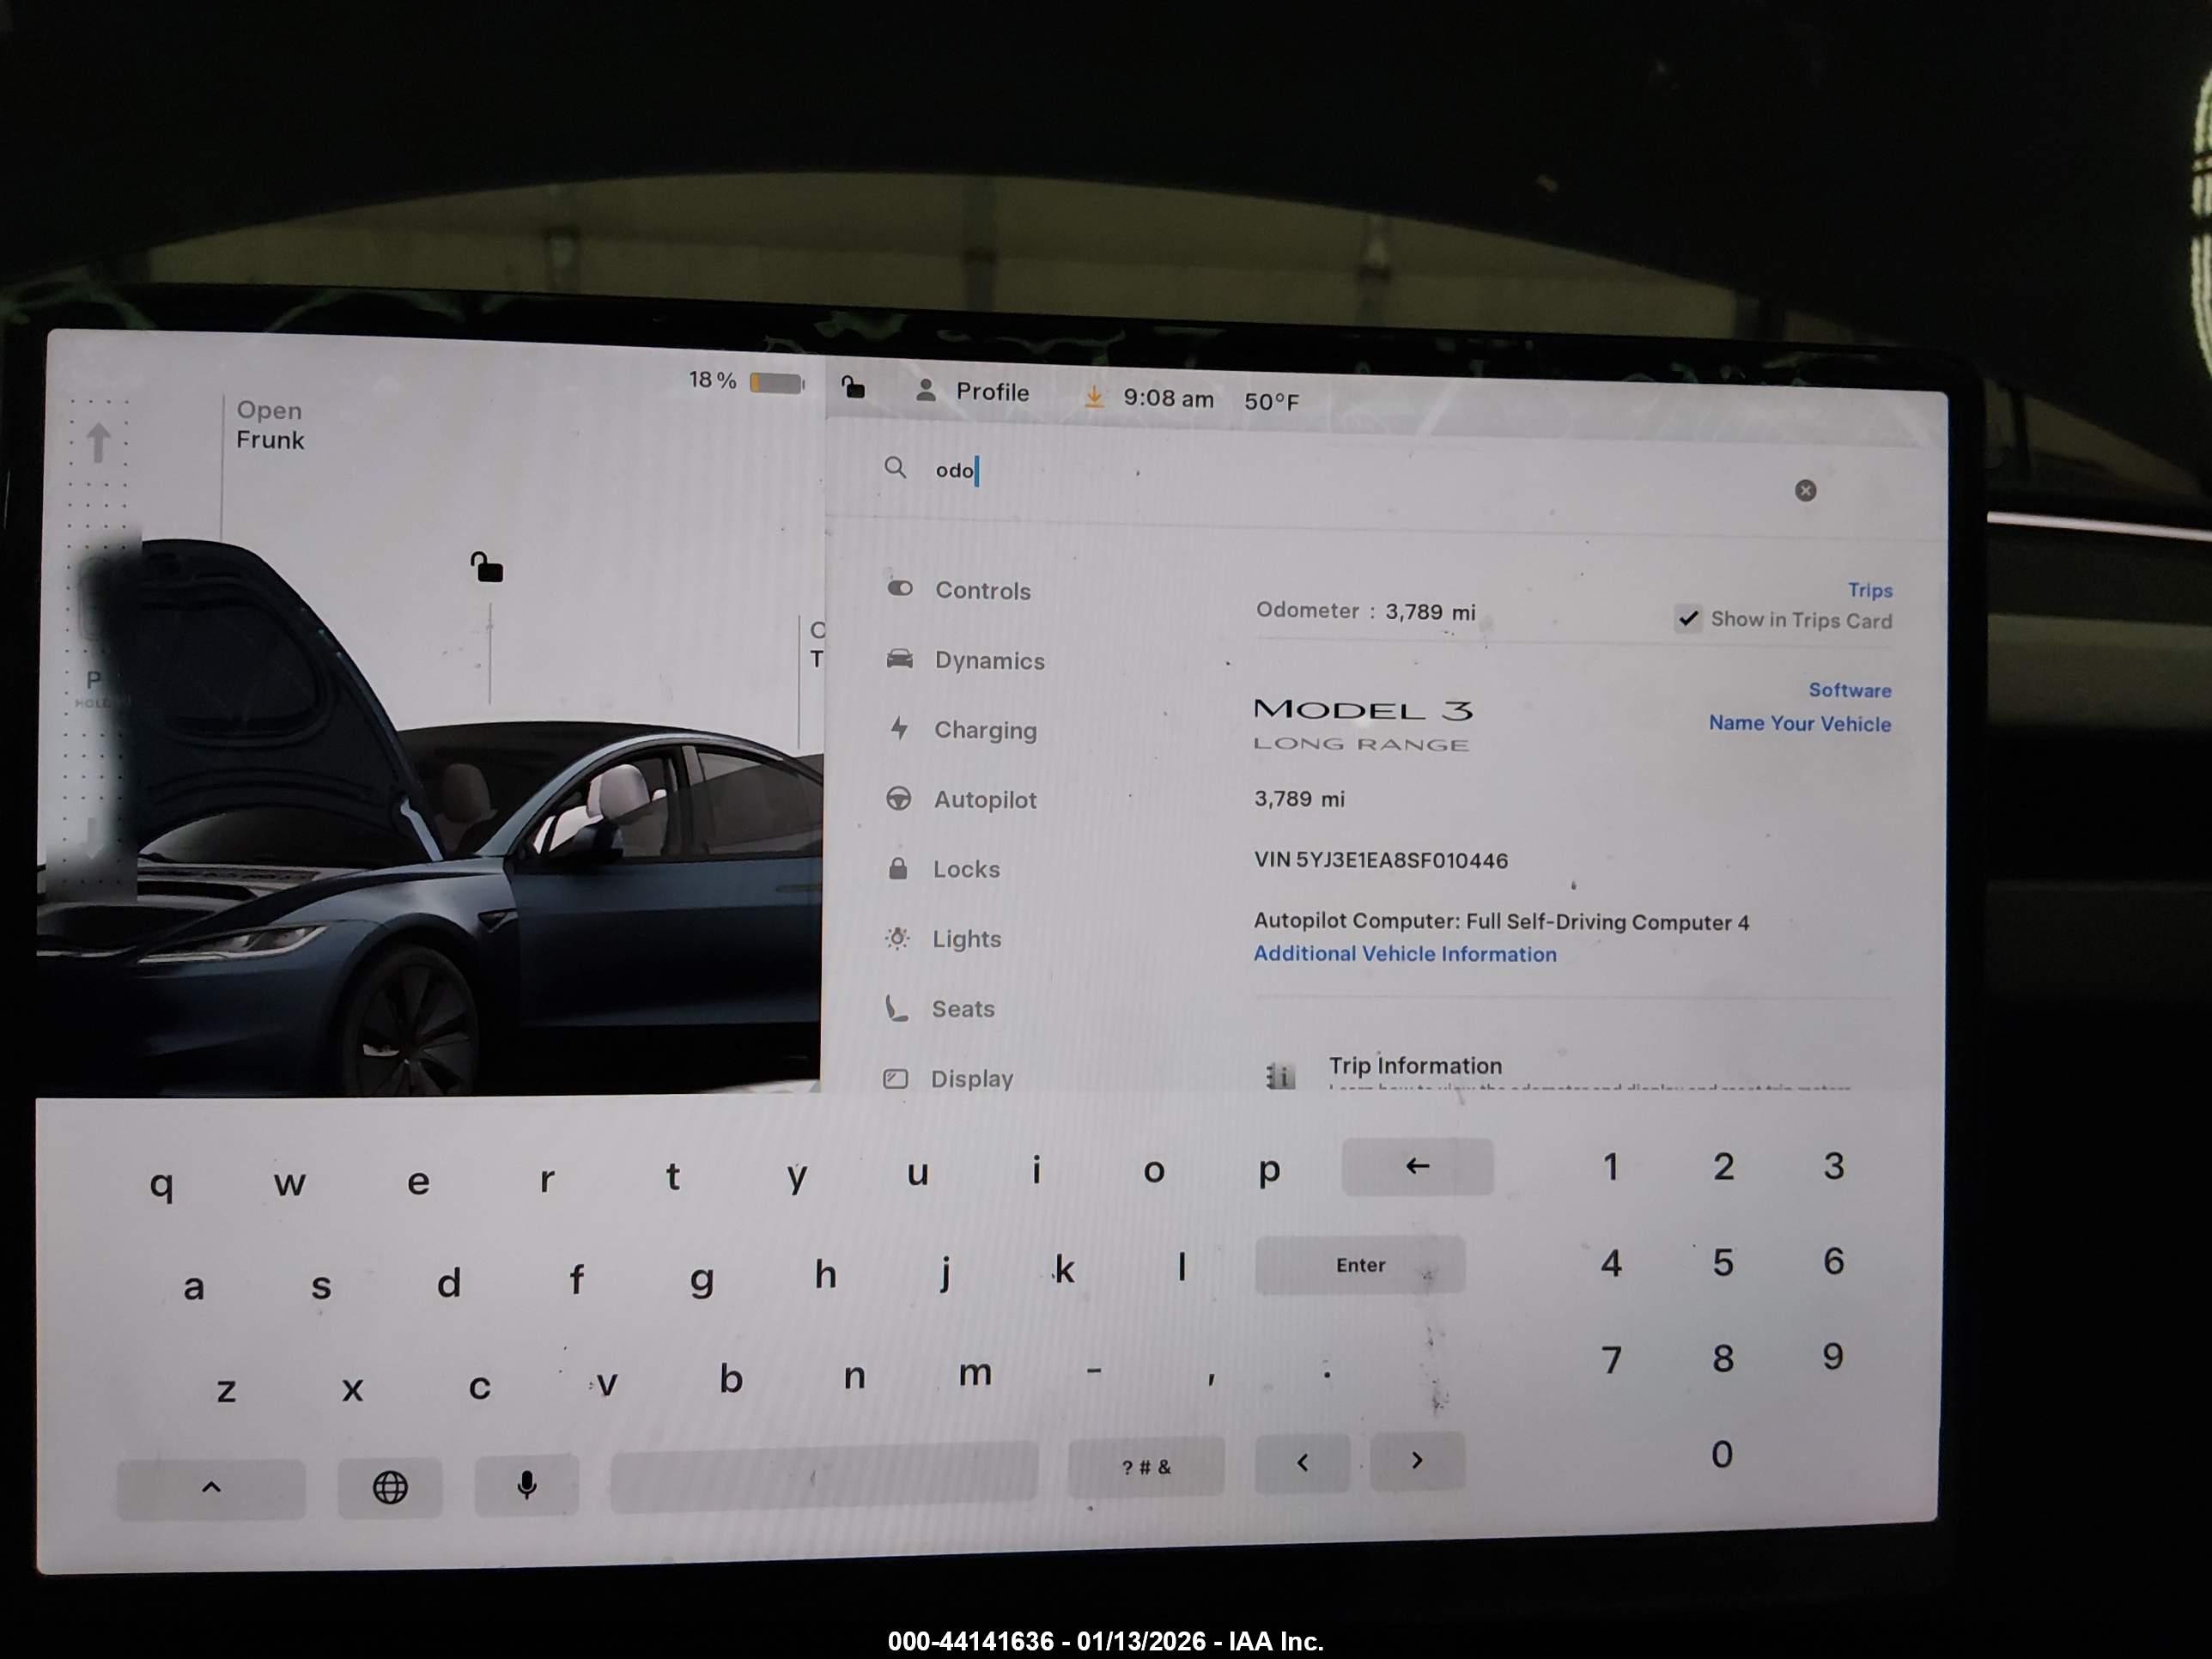The height and width of the screenshot is (1659, 2212).
Task: Open the Display menu
Action: 948,1078
